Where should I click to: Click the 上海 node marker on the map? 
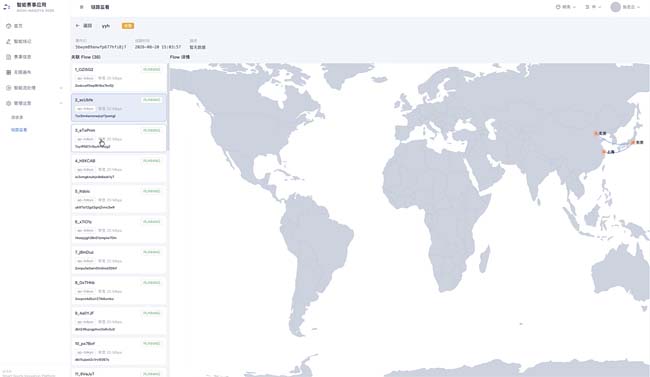604,152
